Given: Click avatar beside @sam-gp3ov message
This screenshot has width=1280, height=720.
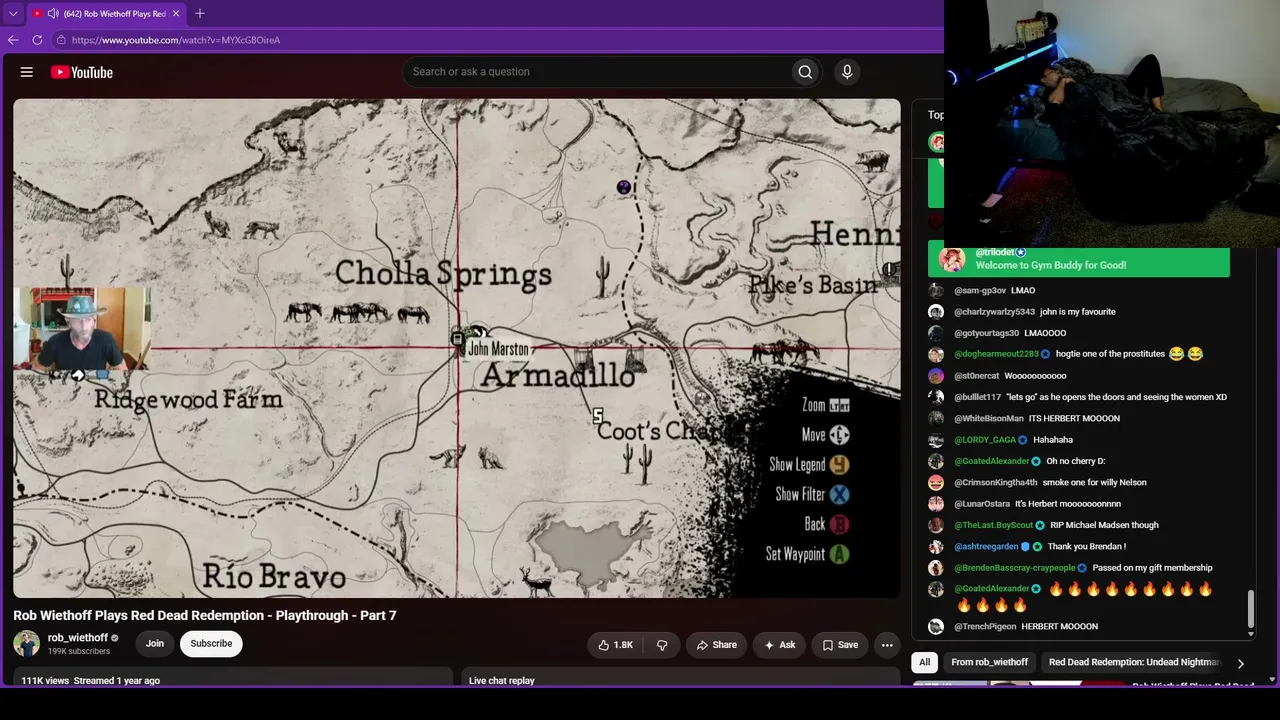Looking at the screenshot, I should click(x=936, y=290).
